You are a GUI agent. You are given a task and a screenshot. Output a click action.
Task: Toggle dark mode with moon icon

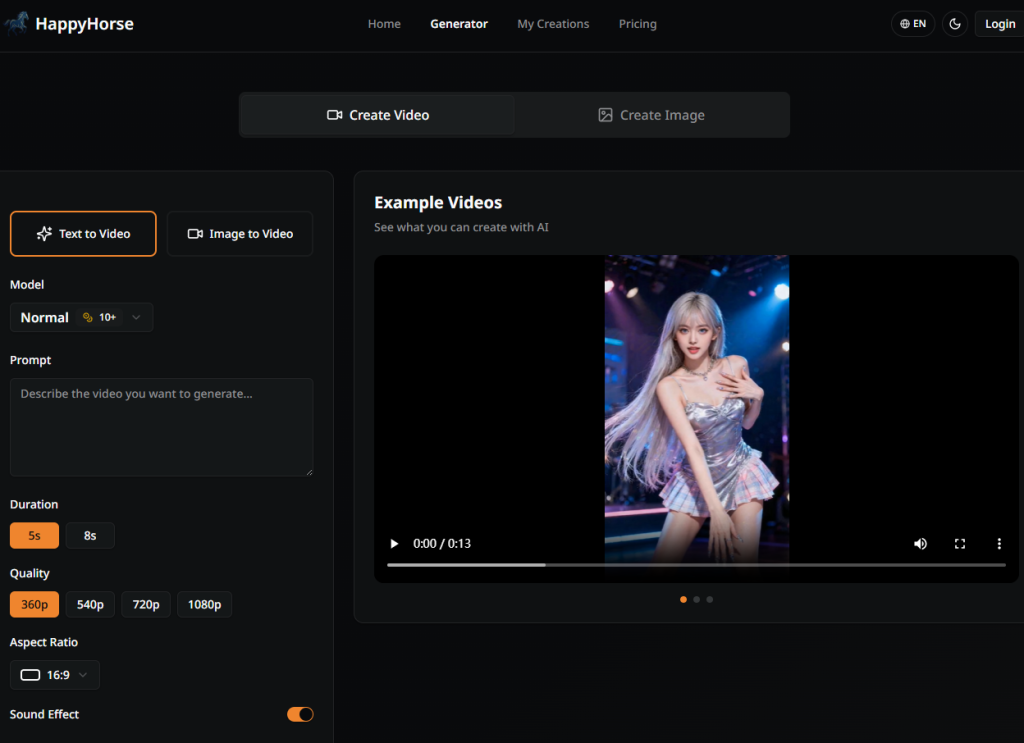pos(955,24)
